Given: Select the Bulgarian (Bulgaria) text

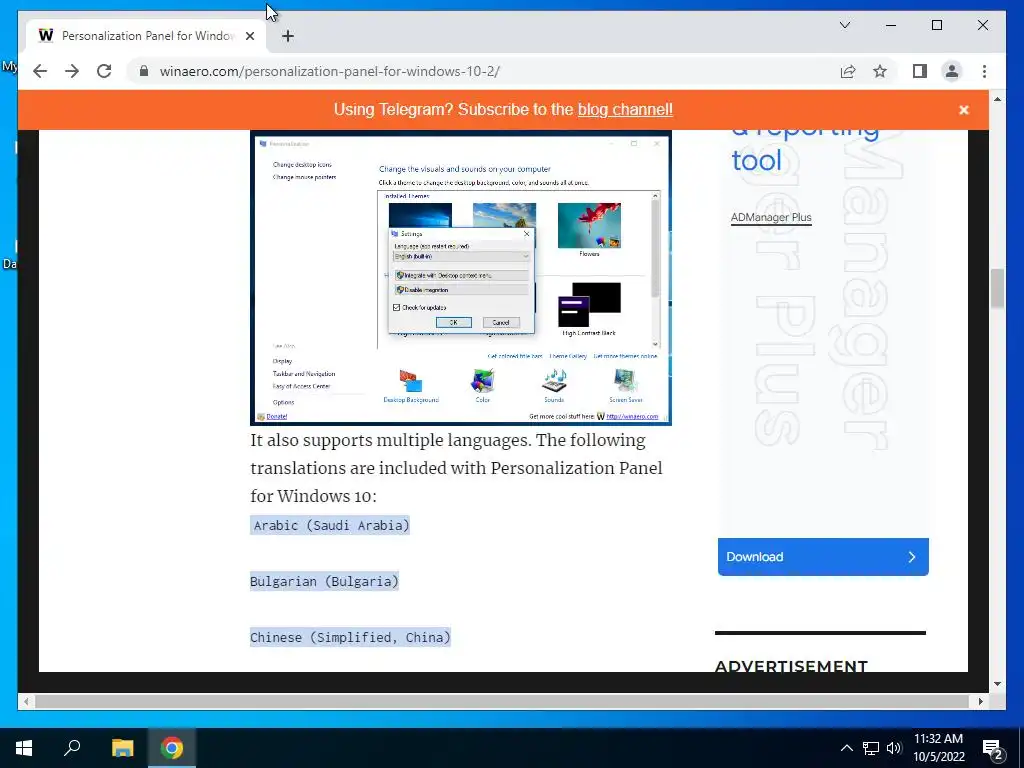Looking at the screenshot, I should pos(324,581).
